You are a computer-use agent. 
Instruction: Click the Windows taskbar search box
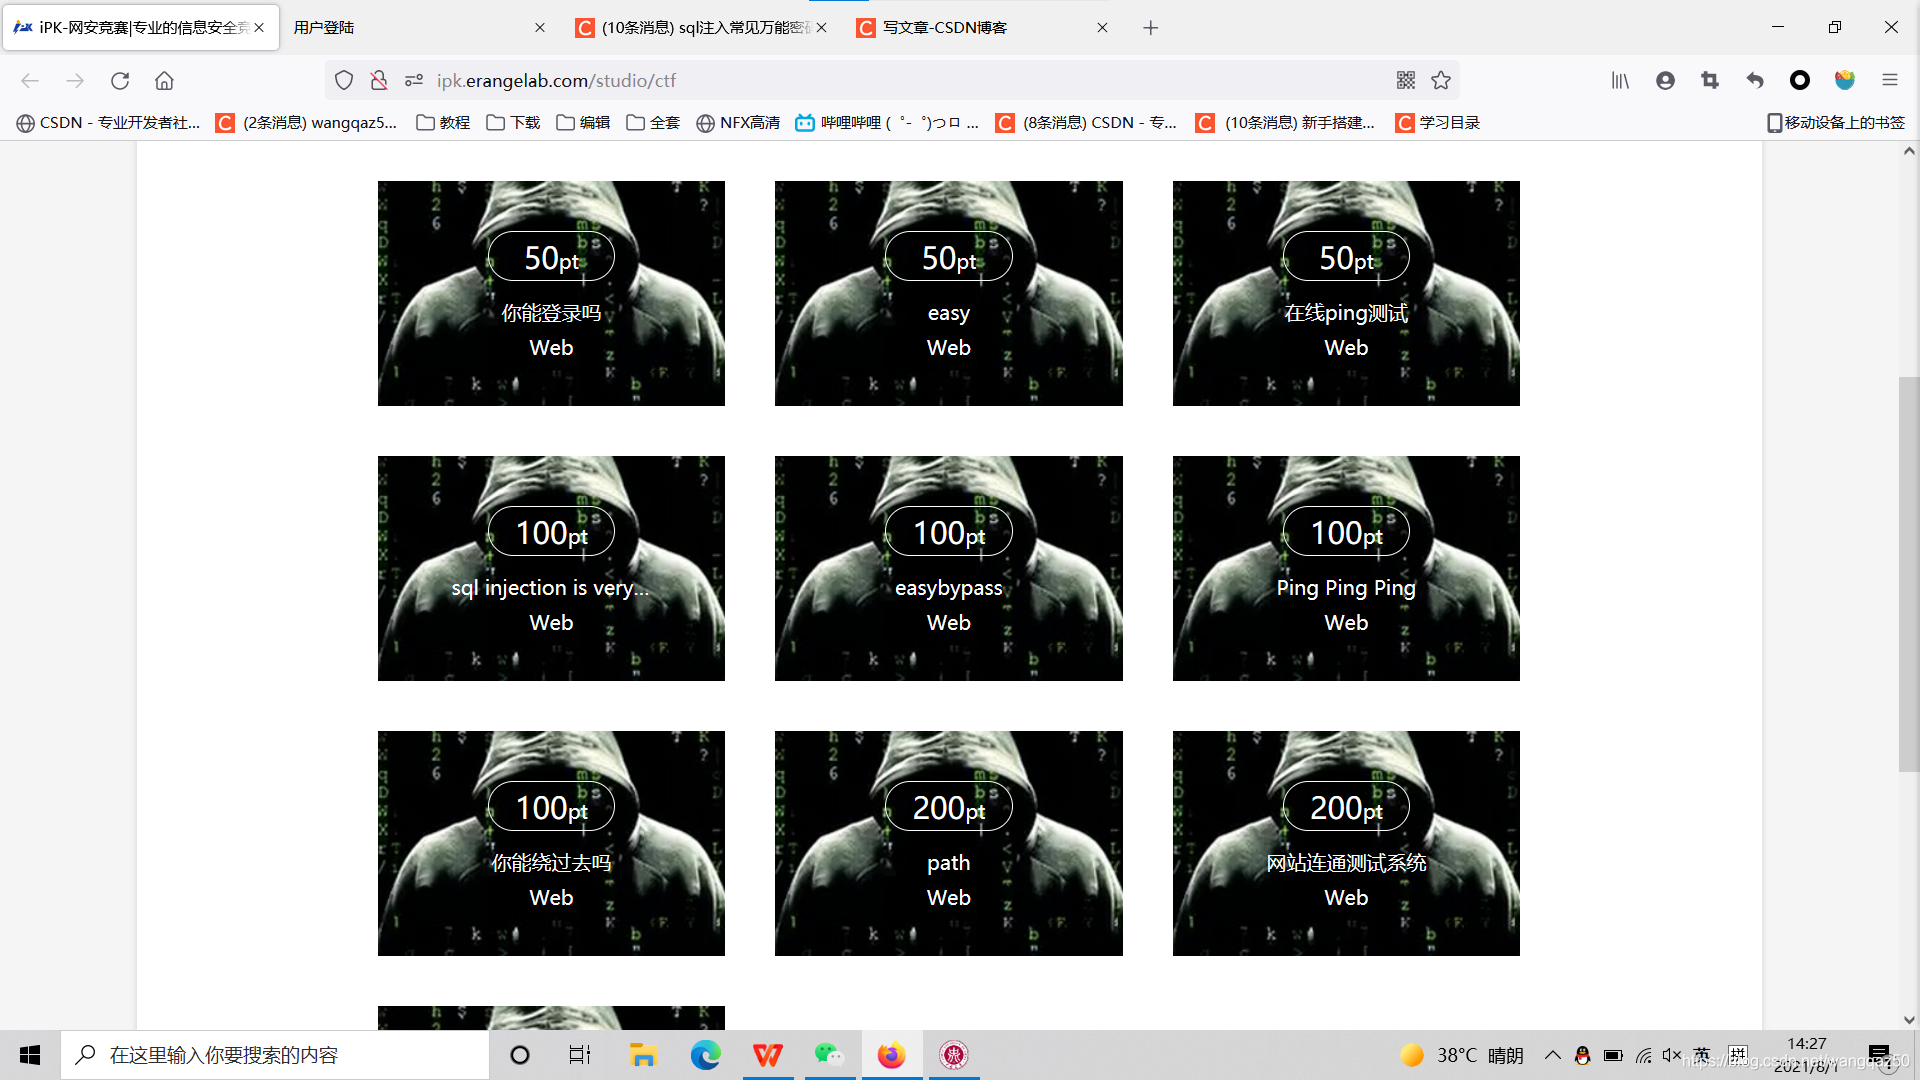pyautogui.click(x=275, y=1055)
